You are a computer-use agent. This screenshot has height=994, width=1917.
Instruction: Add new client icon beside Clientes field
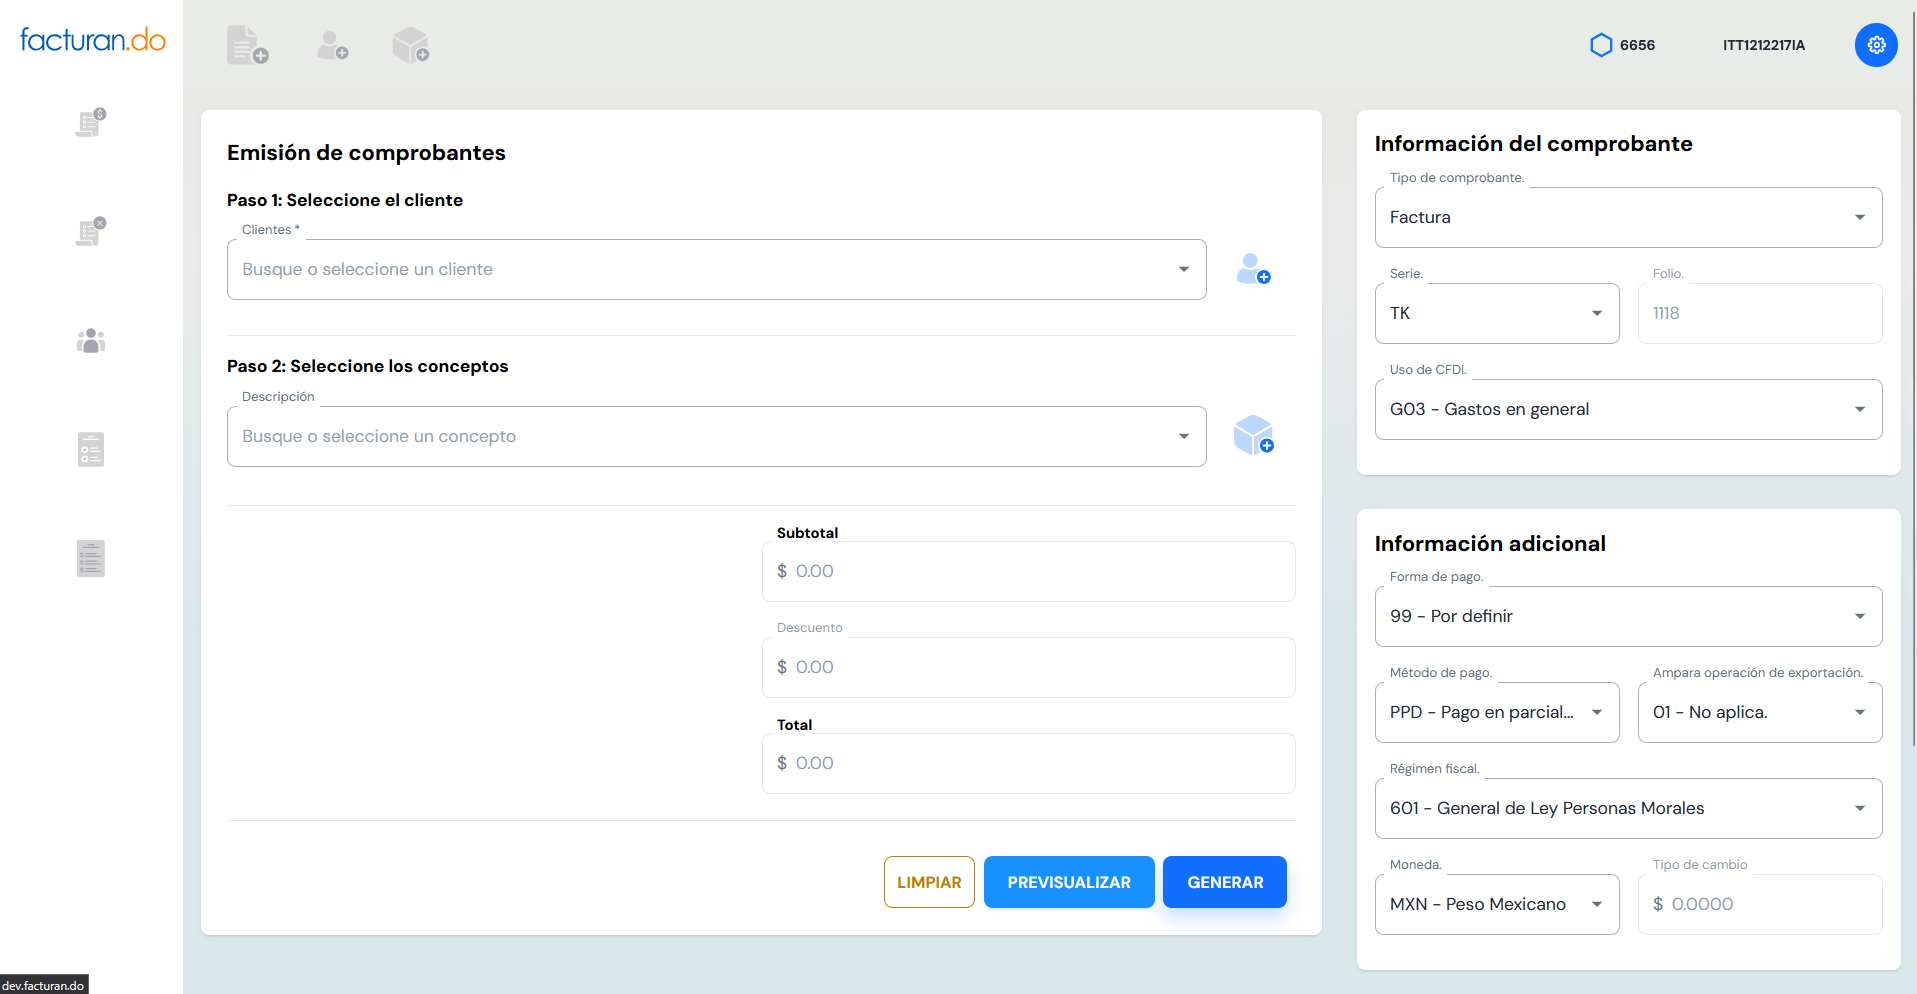click(1252, 269)
